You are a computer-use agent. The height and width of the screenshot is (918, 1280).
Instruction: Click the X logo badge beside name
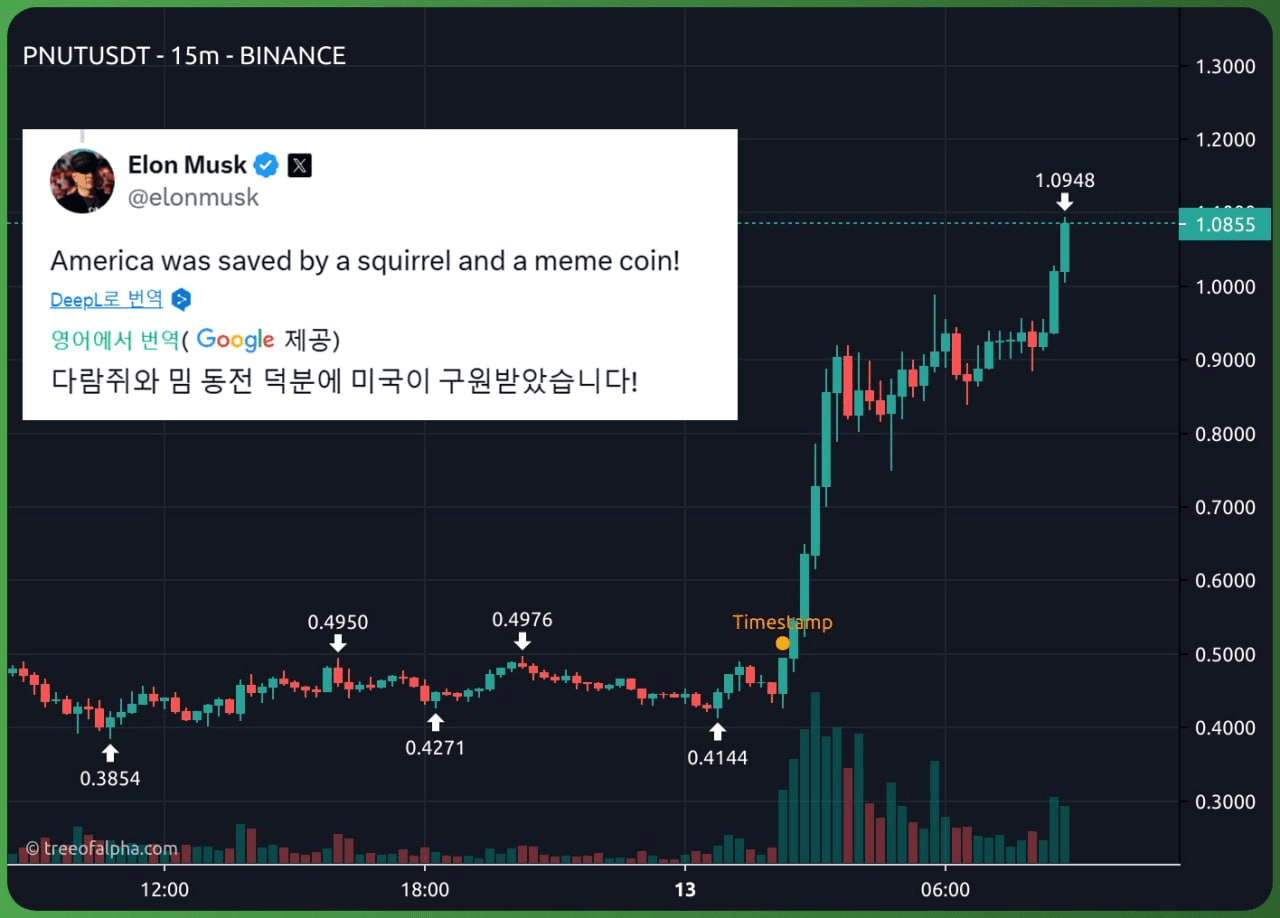[x=300, y=165]
